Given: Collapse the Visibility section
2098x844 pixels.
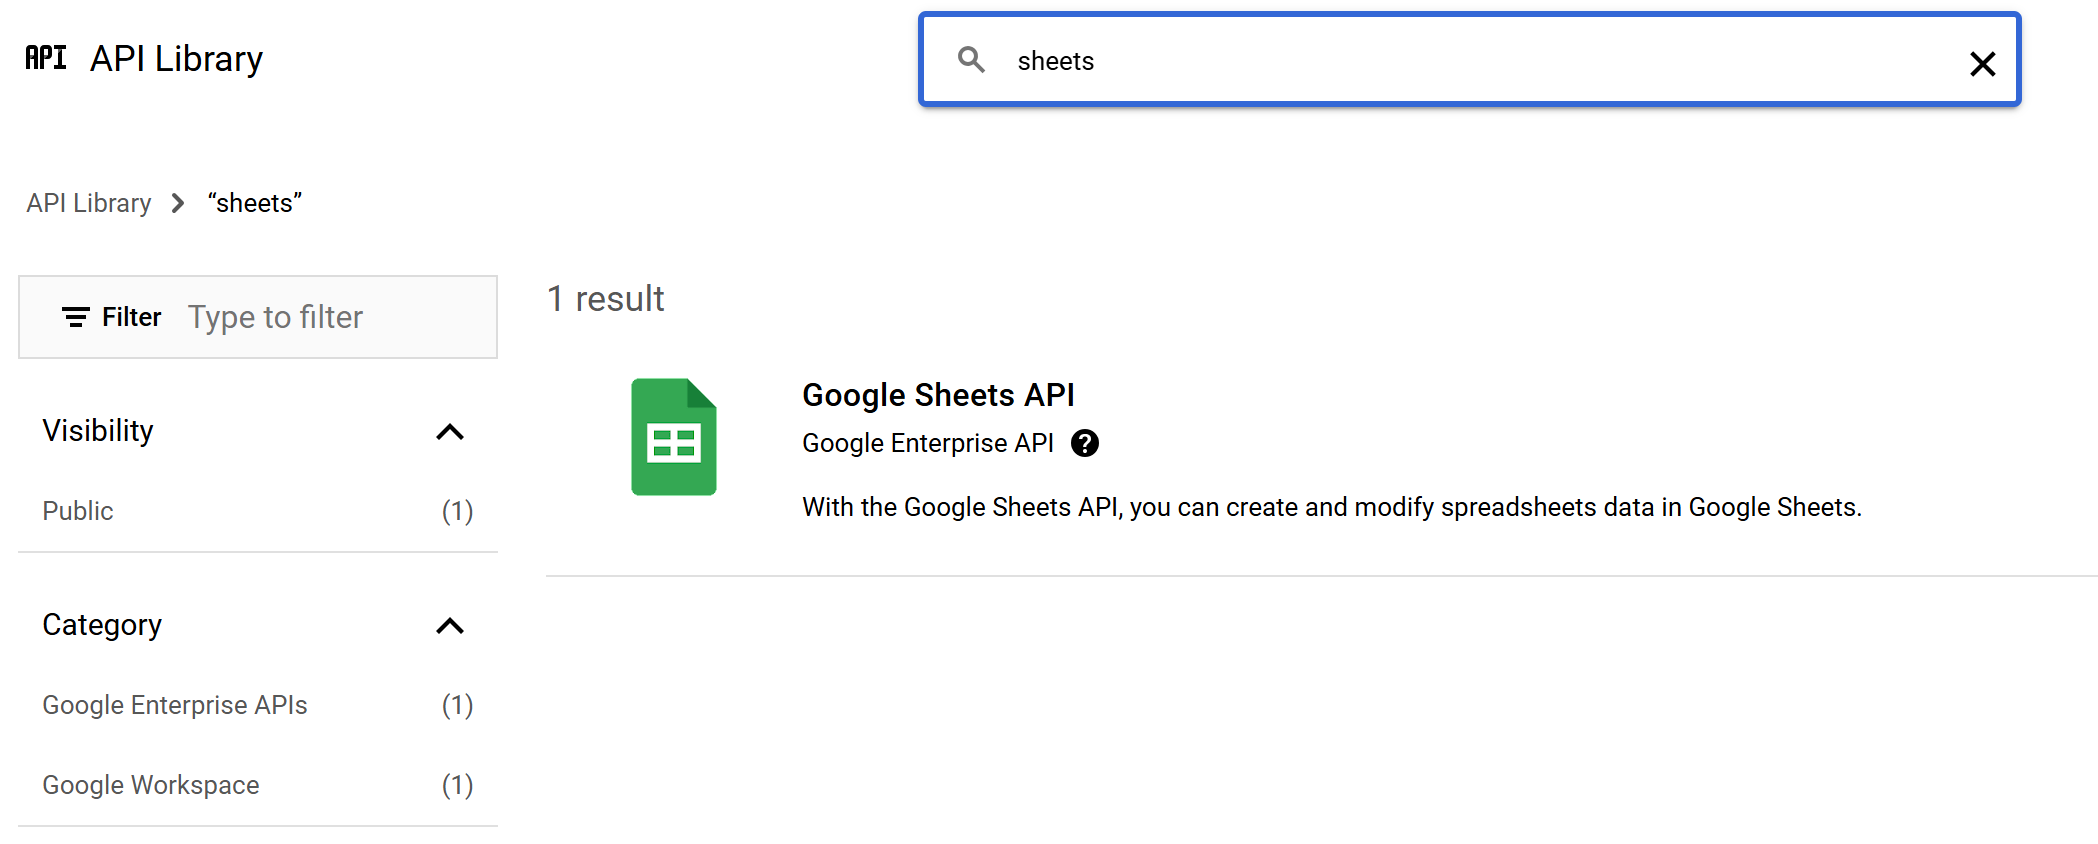Looking at the screenshot, I should (x=450, y=432).
